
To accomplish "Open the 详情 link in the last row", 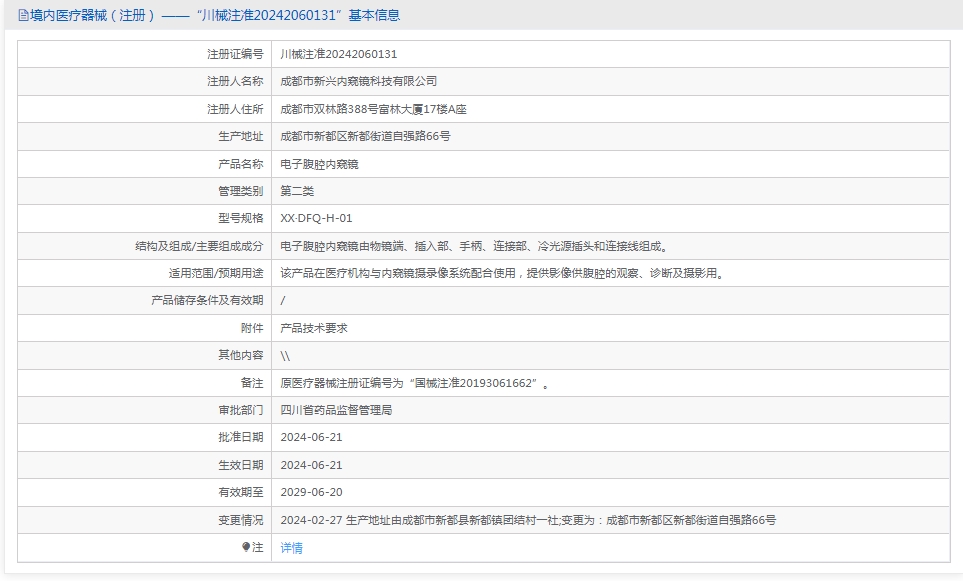I will [x=291, y=547].
